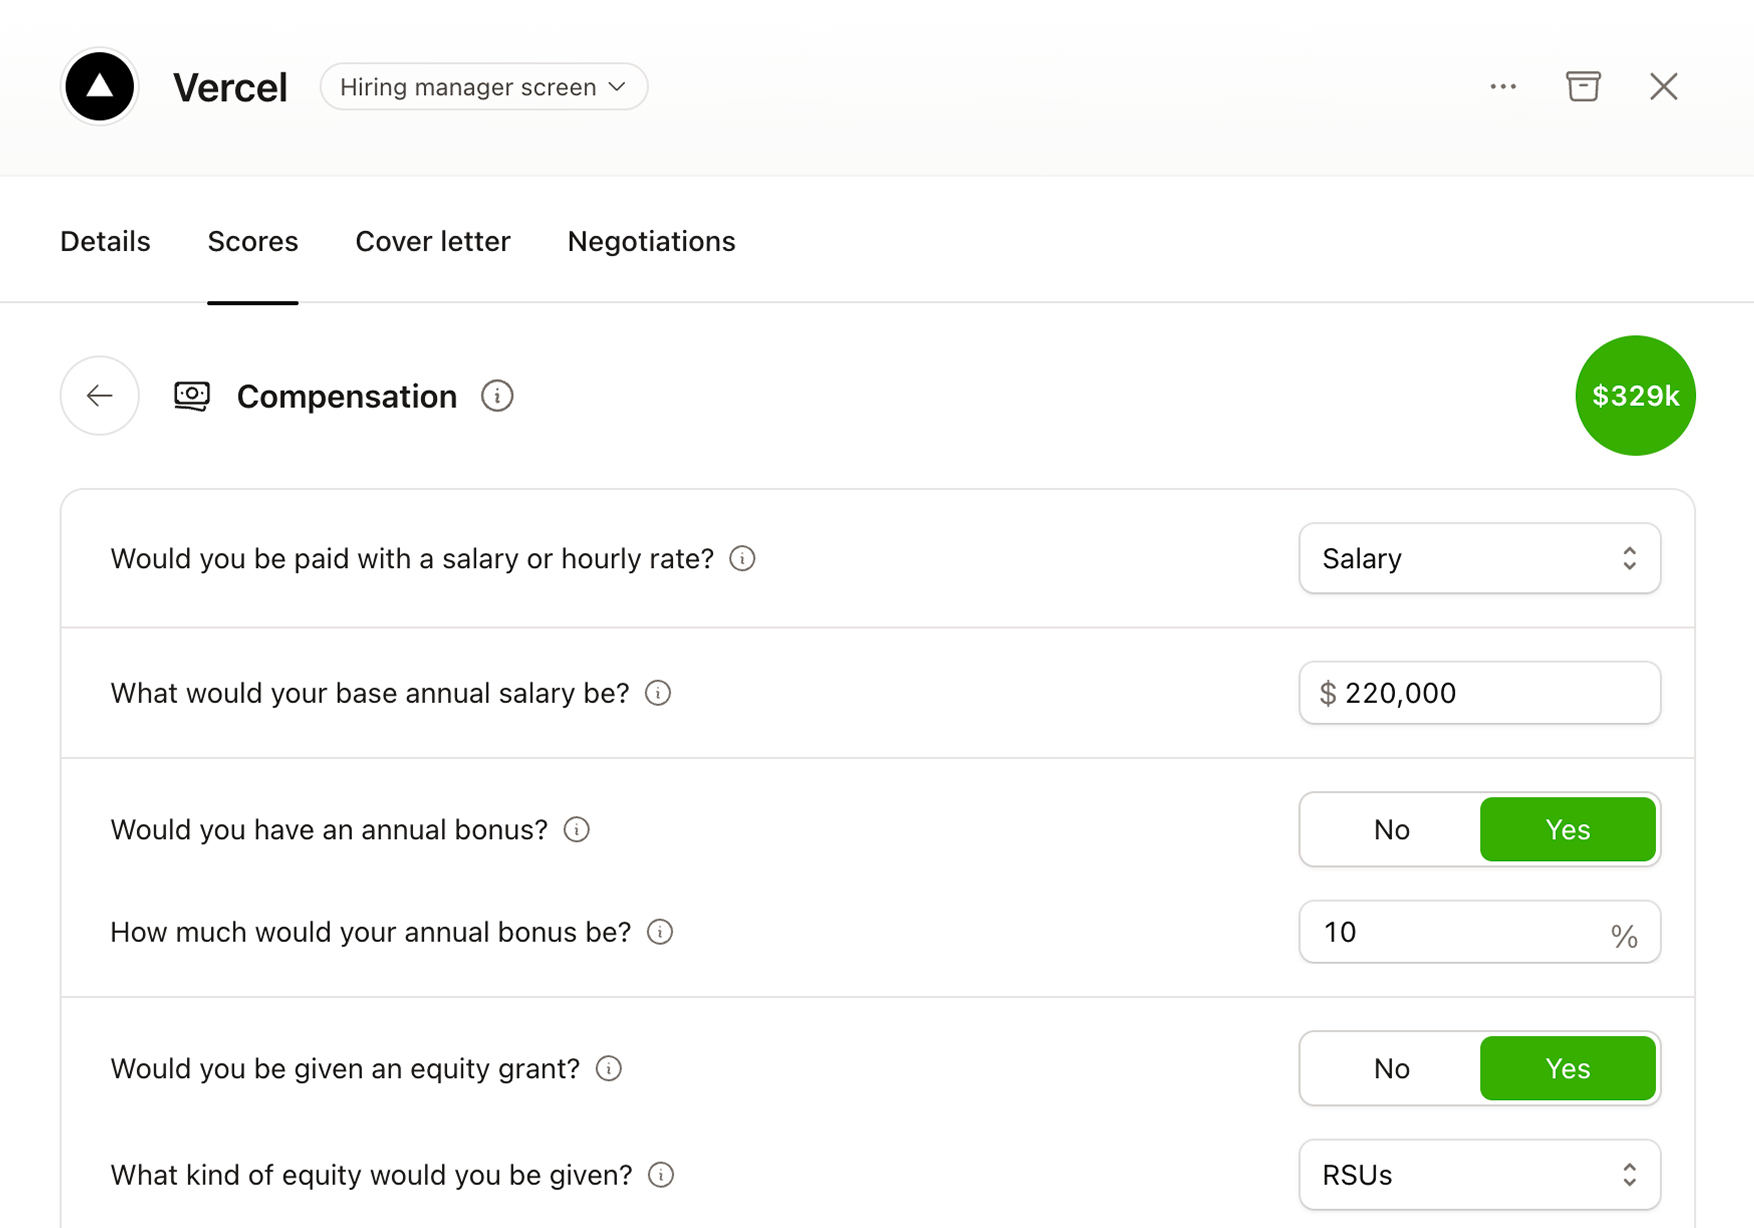The width and height of the screenshot is (1754, 1228).
Task: Show info for equity grant question
Action: click(609, 1068)
